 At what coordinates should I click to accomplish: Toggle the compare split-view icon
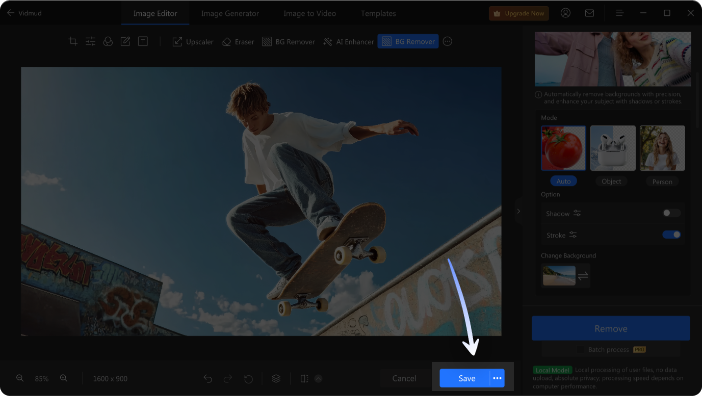click(304, 379)
